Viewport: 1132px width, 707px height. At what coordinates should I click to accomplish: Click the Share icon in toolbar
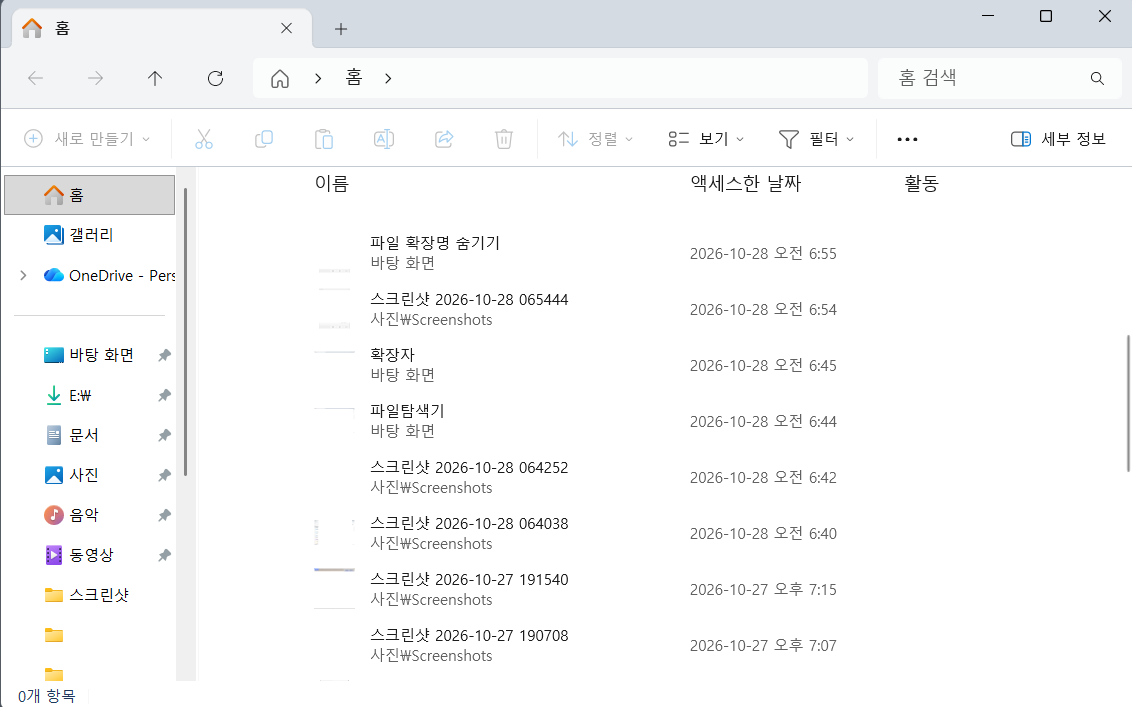coord(444,139)
